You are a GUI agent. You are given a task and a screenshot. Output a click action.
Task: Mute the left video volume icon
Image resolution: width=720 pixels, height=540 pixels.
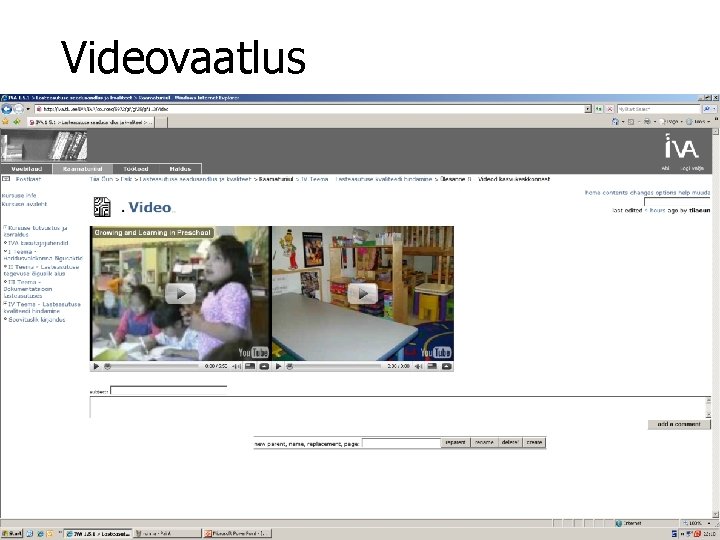237,366
